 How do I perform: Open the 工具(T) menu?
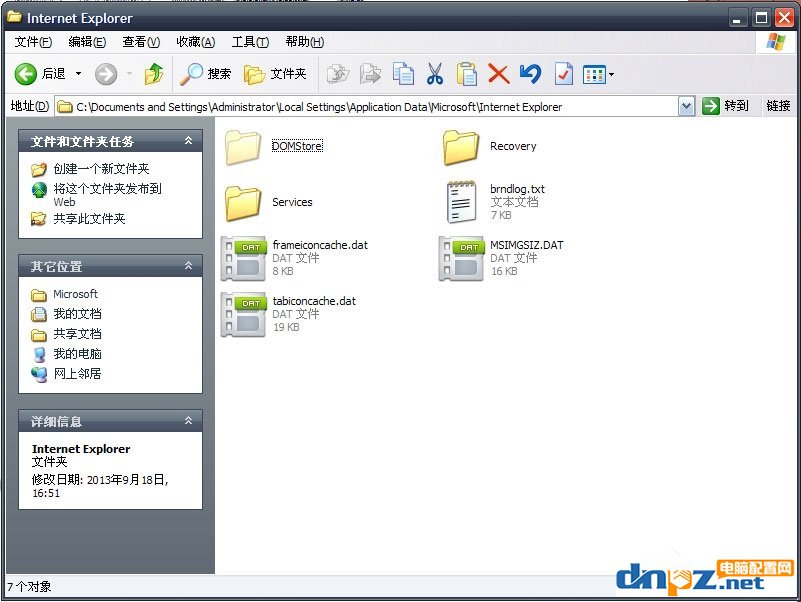click(x=250, y=42)
